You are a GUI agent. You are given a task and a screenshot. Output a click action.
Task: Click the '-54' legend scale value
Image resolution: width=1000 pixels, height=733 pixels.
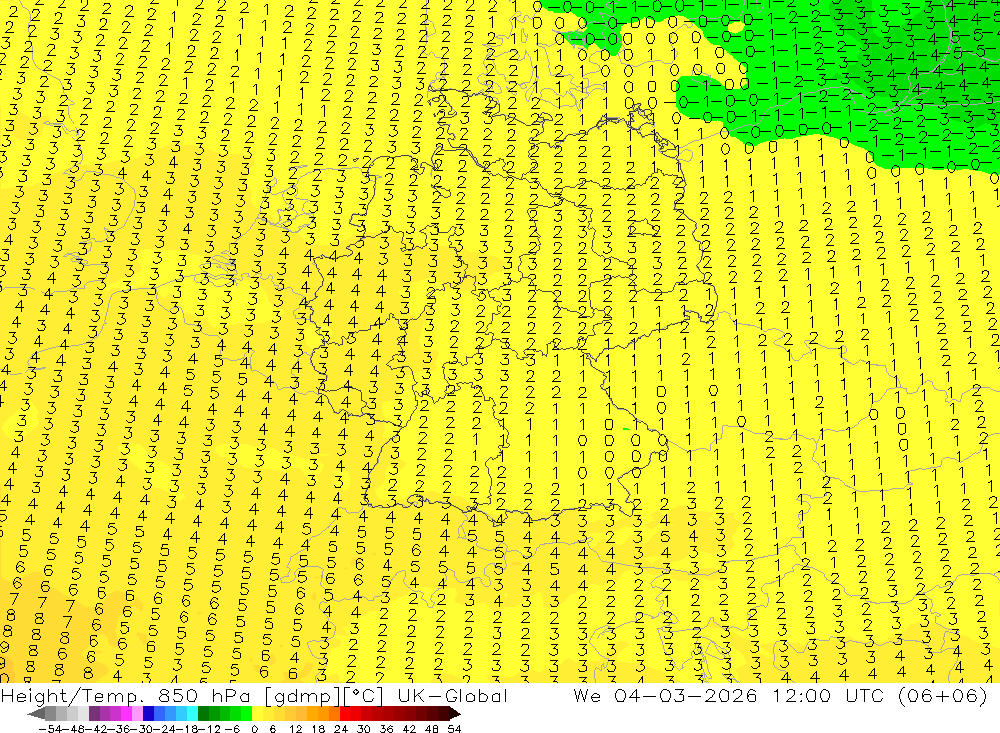(50, 729)
